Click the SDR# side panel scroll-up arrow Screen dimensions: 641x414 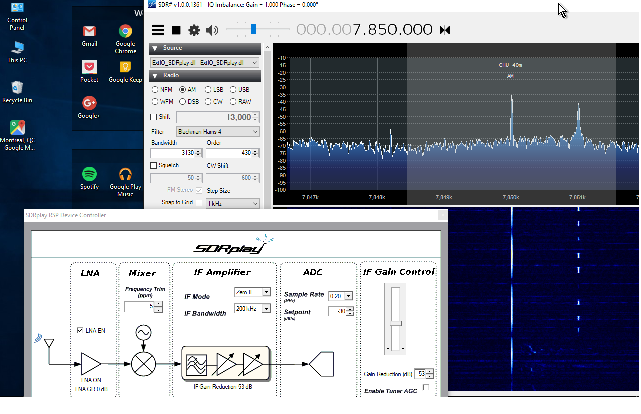(x=267, y=48)
